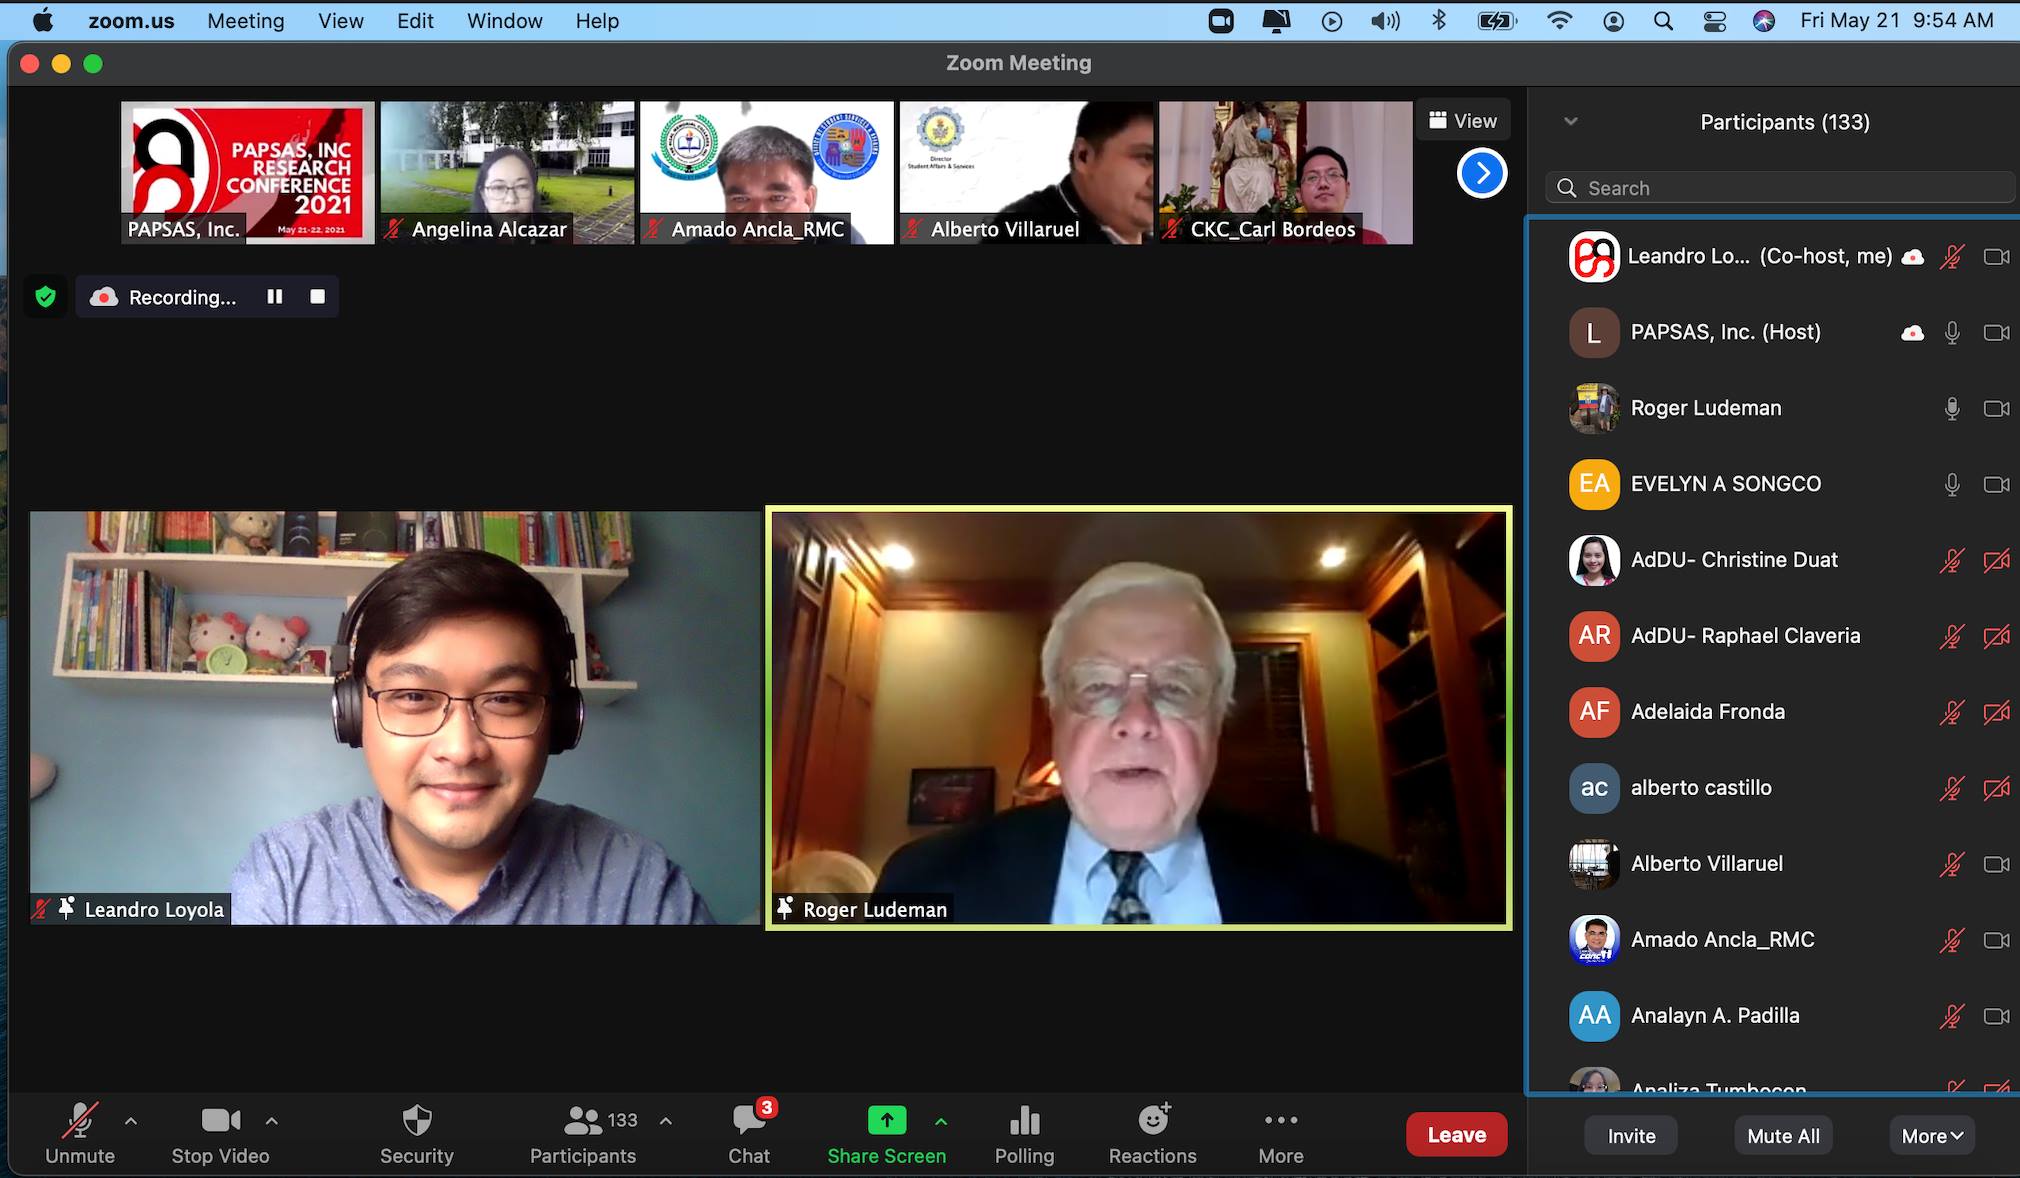Screen dimensions: 2020x1178
Task: Click the red Leave button
Action: click(1457, 1135)
